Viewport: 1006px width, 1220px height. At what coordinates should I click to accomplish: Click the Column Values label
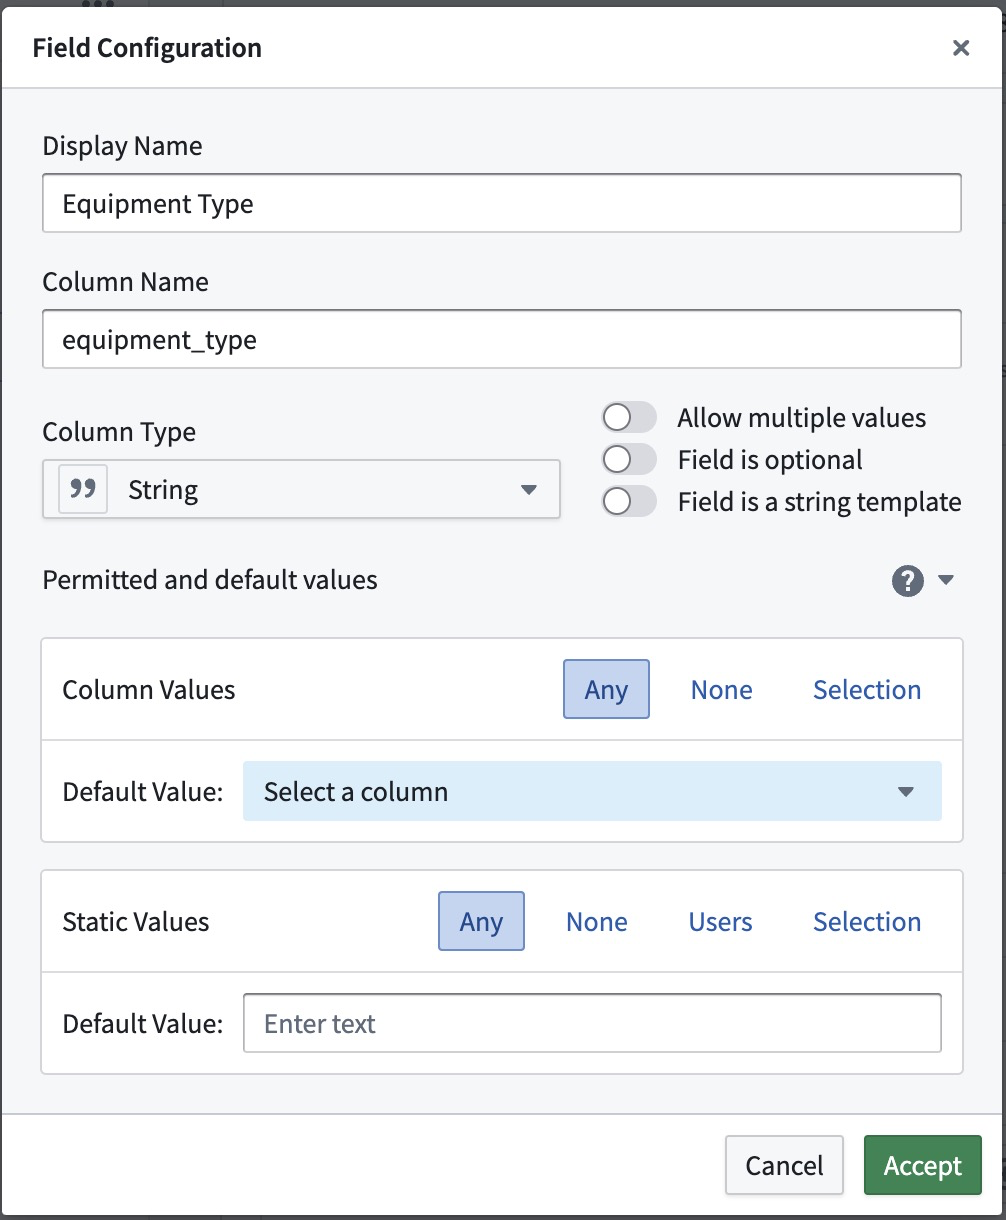149,690
